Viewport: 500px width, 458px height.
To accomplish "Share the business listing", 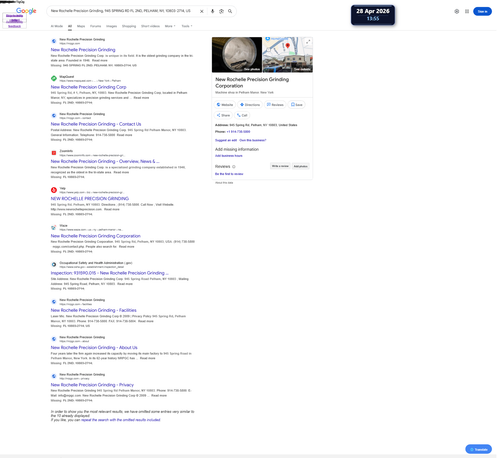I will [x=223, y=115].
